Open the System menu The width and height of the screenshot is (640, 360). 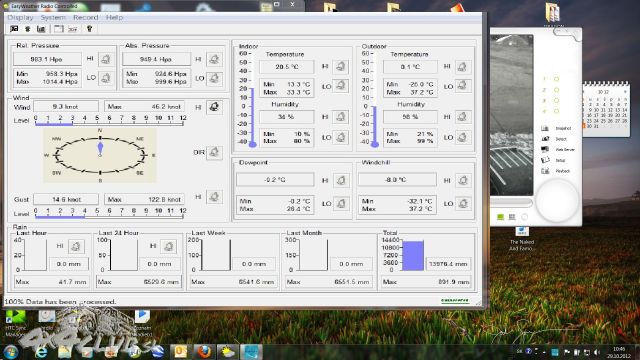[53, 18]
